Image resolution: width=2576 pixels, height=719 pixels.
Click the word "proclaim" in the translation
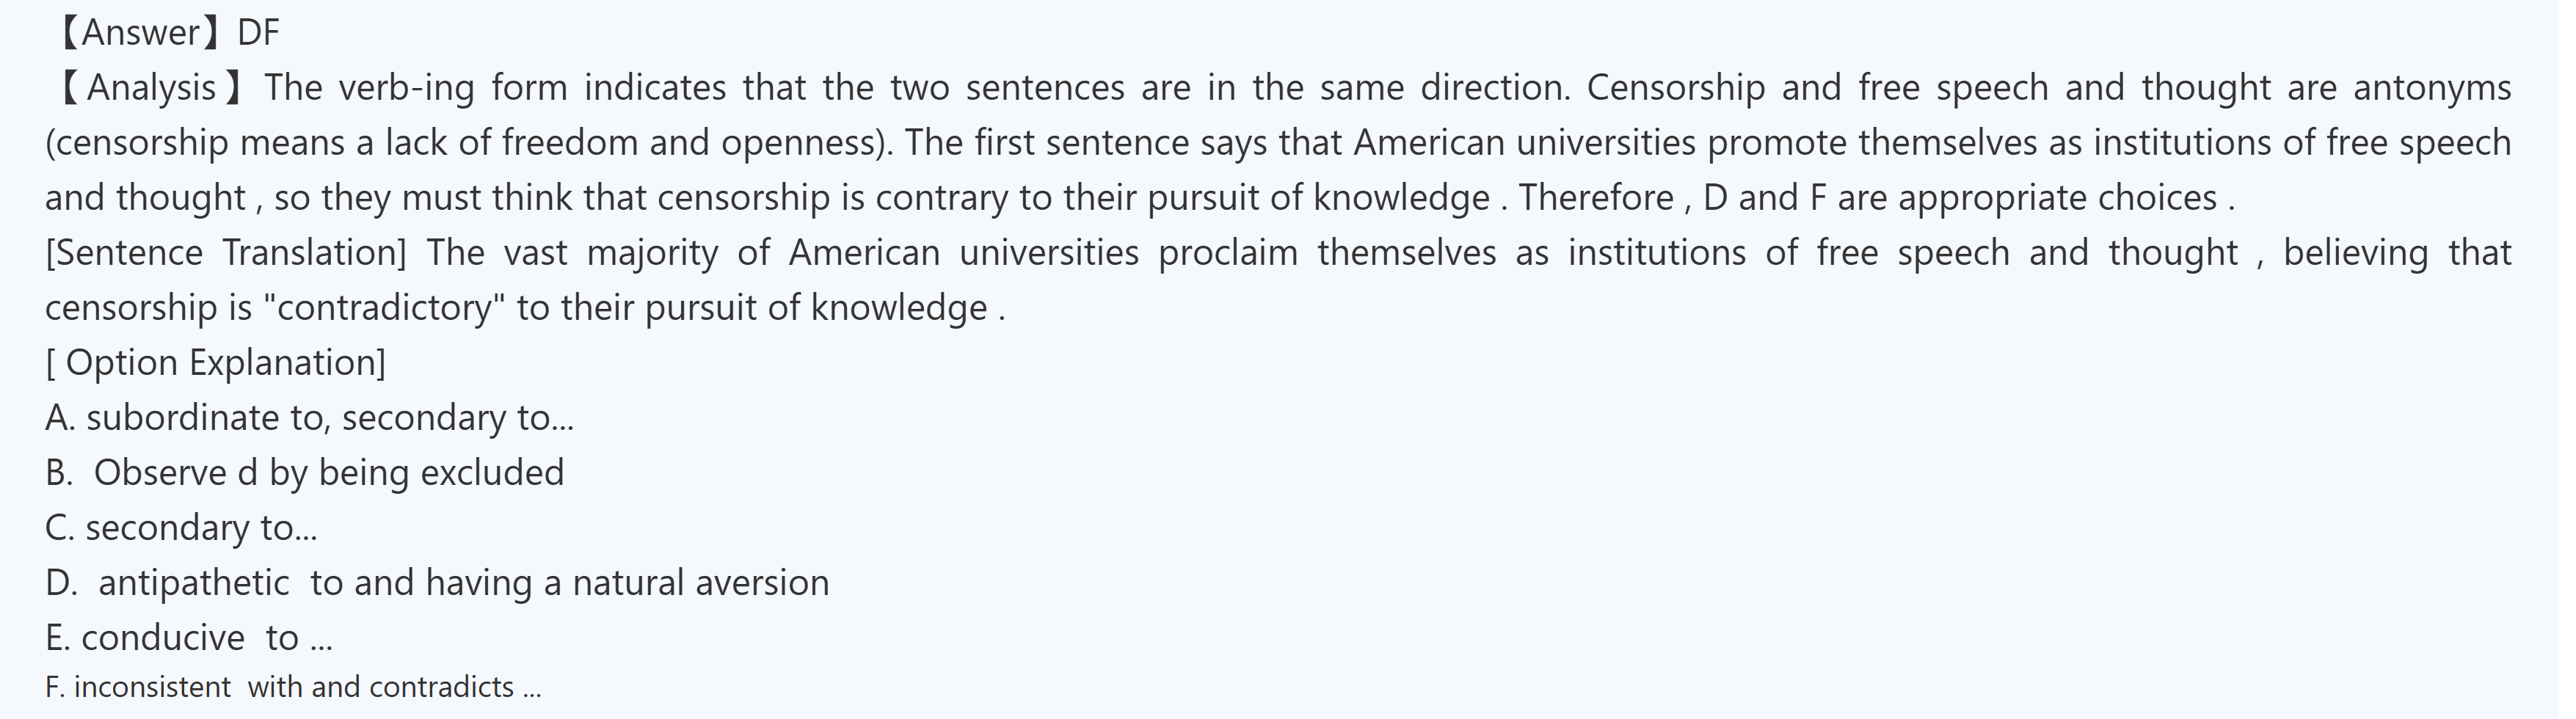pos(1227,253)
